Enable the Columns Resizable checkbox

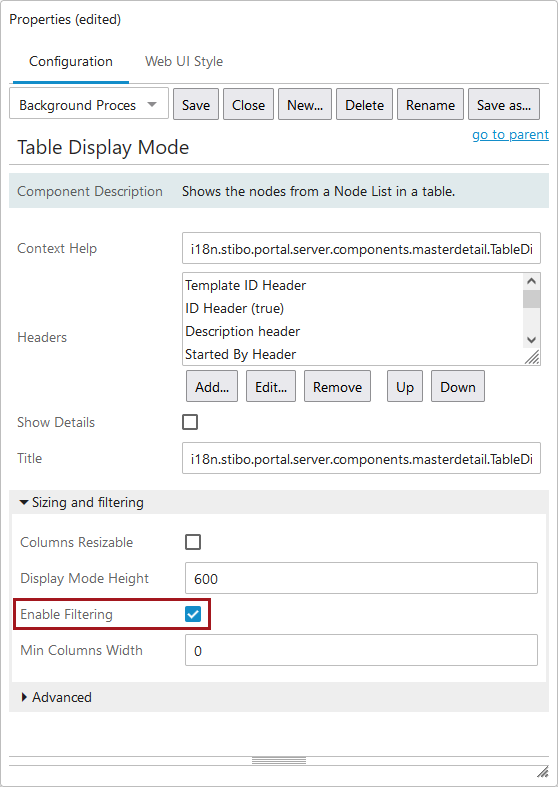(x=193, y=542)
